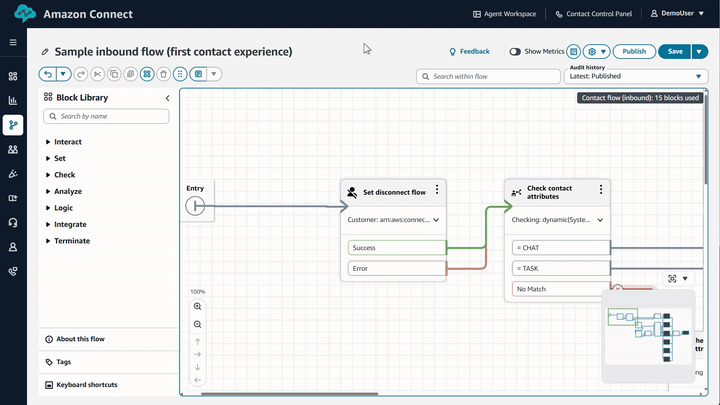Expand the Integrate block category
720x405 pixels.
tap(69, 224)
